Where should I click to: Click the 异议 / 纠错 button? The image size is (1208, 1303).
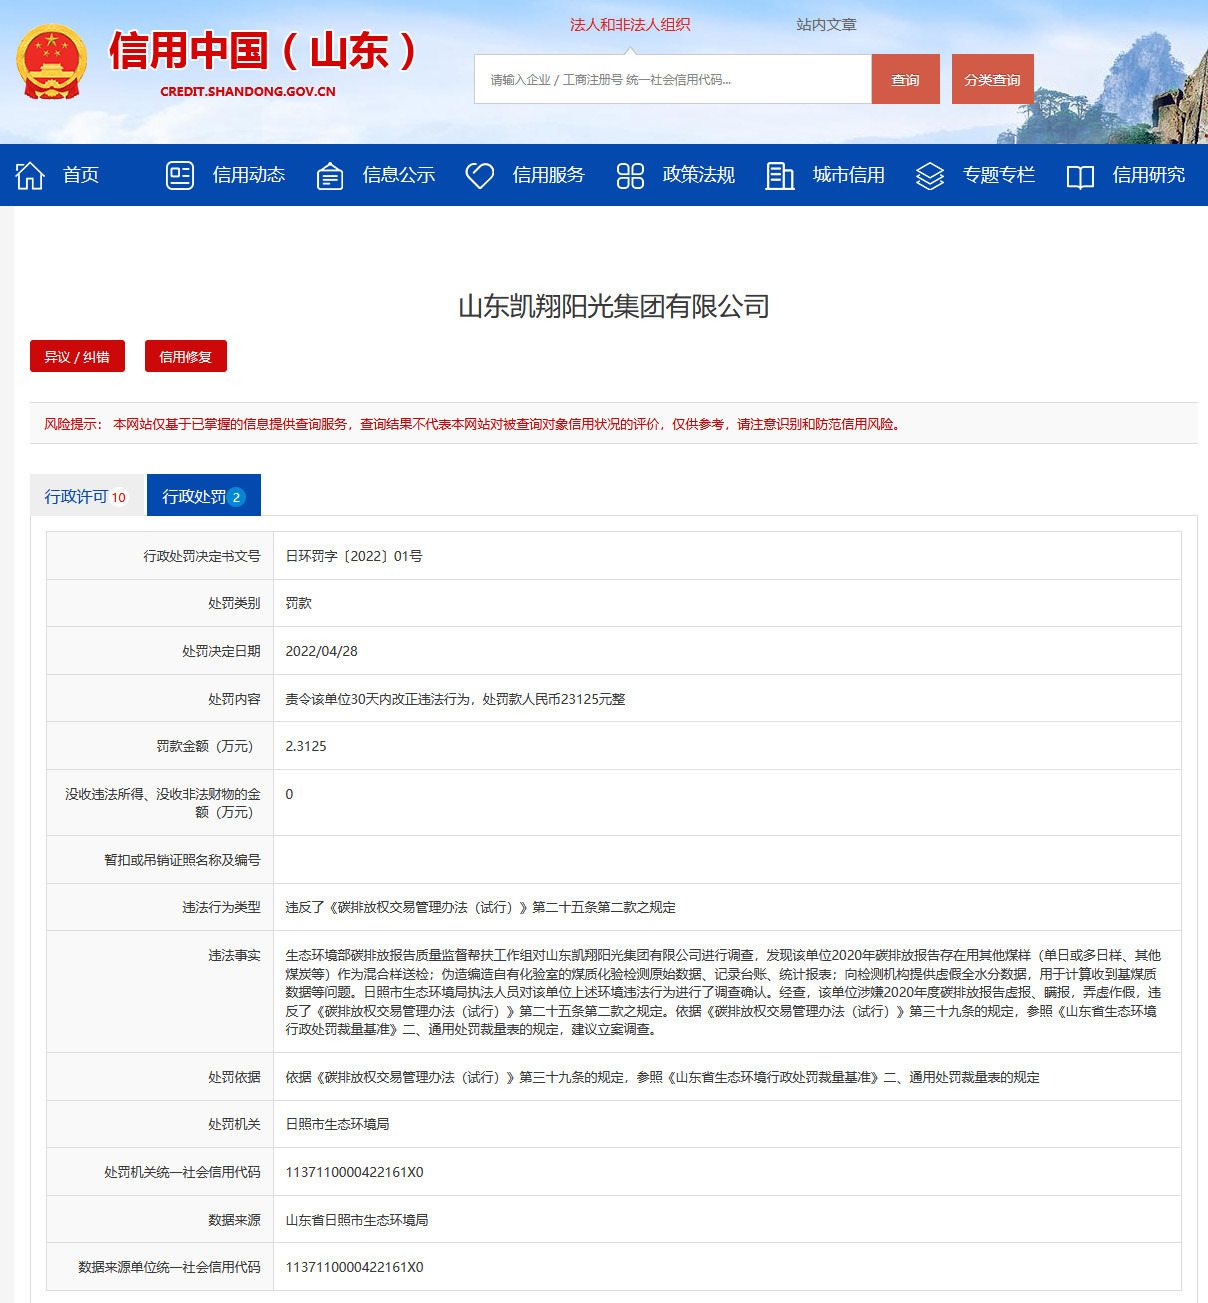77,356
